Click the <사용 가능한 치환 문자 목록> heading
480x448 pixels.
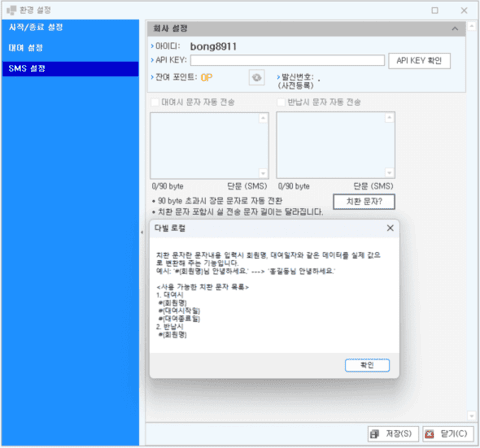[x=203, y=287]
